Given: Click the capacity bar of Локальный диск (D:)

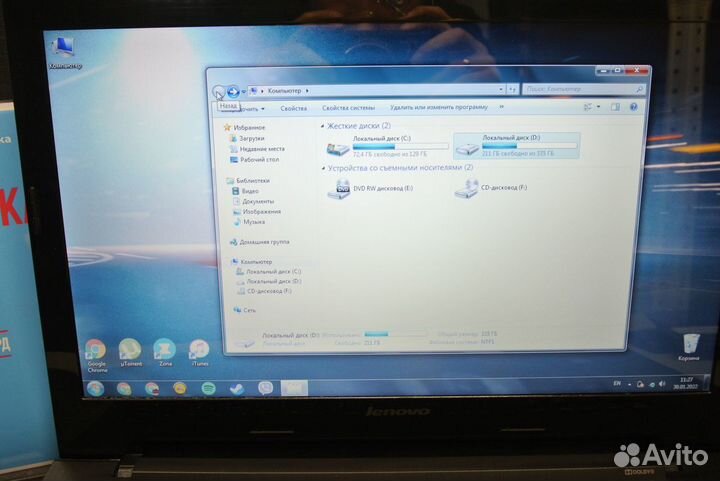Looking at the screenshot, I should tap(529, 145).
